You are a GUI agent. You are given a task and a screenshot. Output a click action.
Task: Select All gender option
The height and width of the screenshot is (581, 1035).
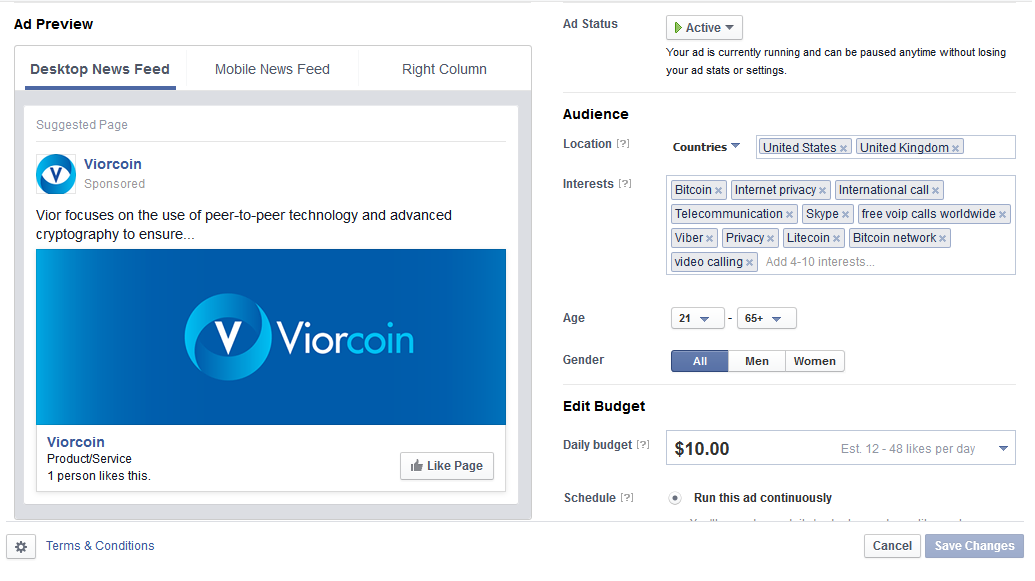tap(700, 361)
